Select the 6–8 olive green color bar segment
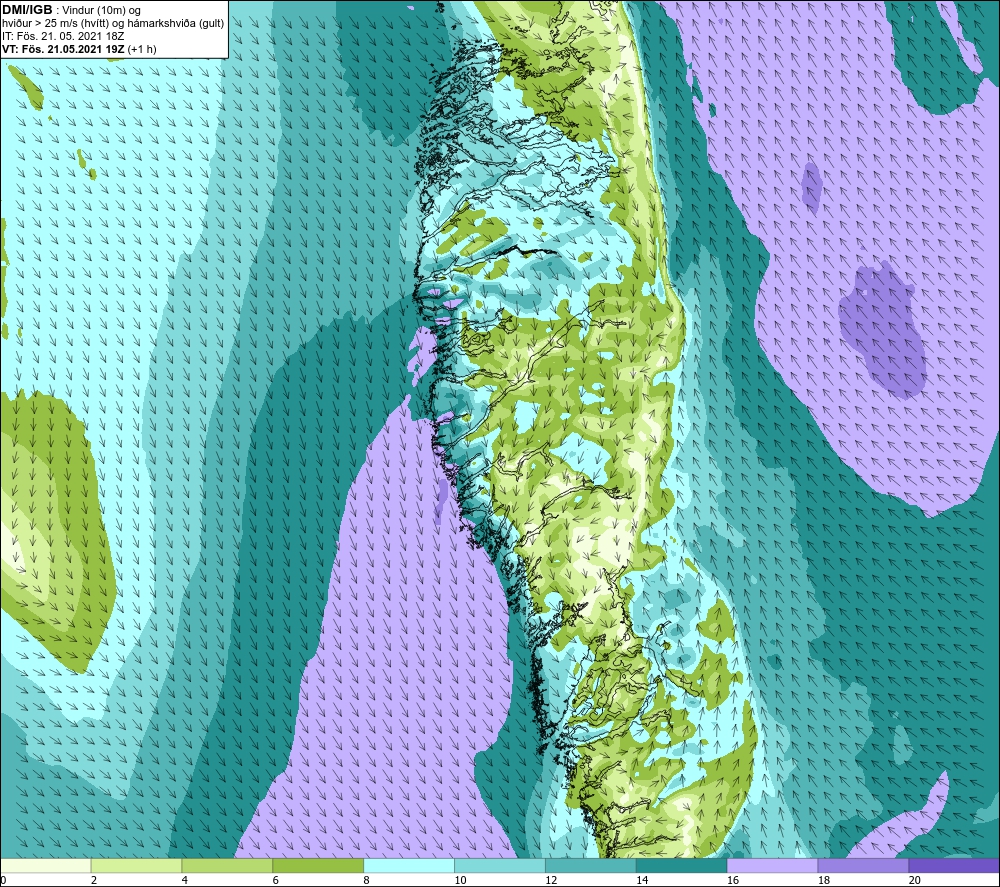 point(318,865)
